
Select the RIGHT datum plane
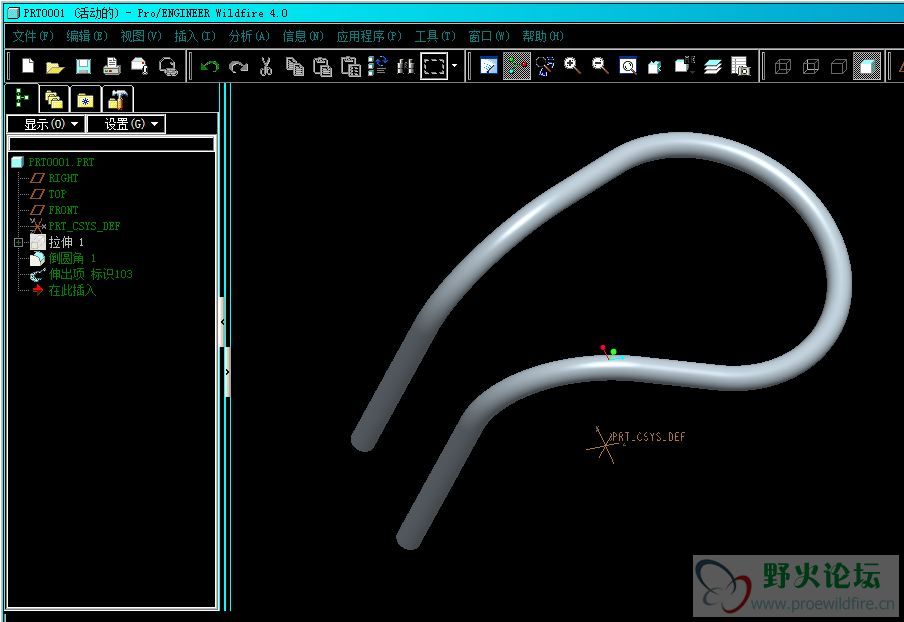click(63, 178)
